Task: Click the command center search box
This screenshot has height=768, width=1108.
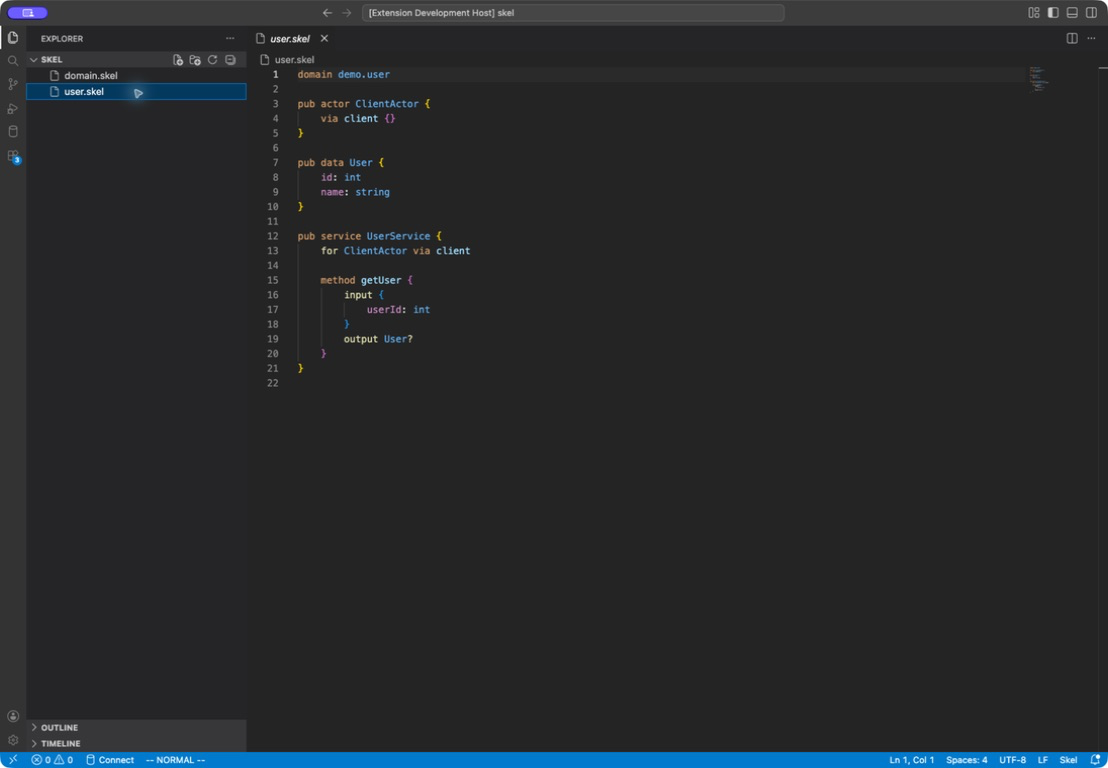Action: (573, 13)
